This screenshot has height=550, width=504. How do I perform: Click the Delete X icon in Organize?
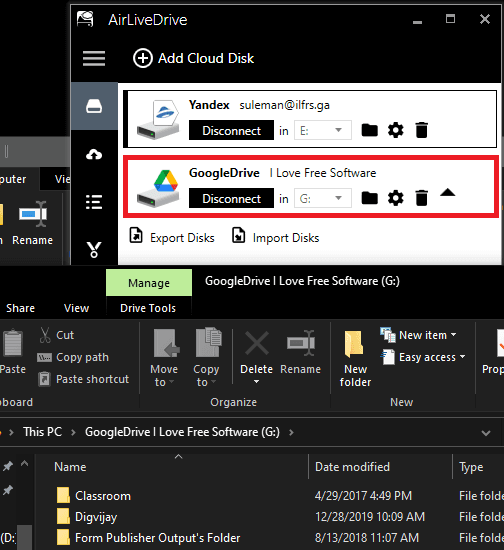click(x=257, y=343)
